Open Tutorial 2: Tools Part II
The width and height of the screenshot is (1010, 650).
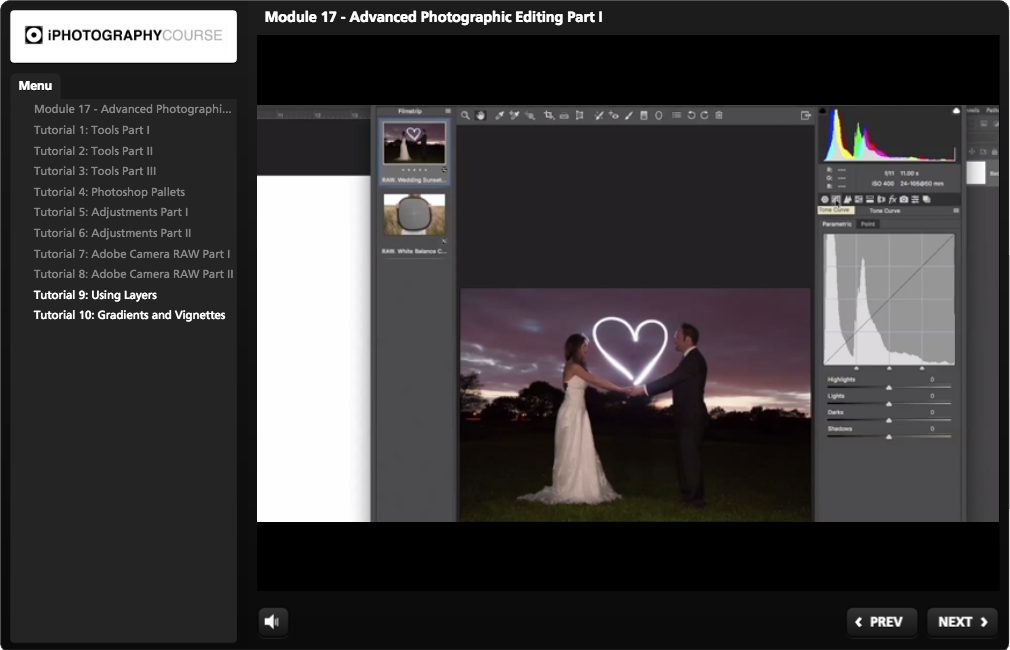[93, 151]
